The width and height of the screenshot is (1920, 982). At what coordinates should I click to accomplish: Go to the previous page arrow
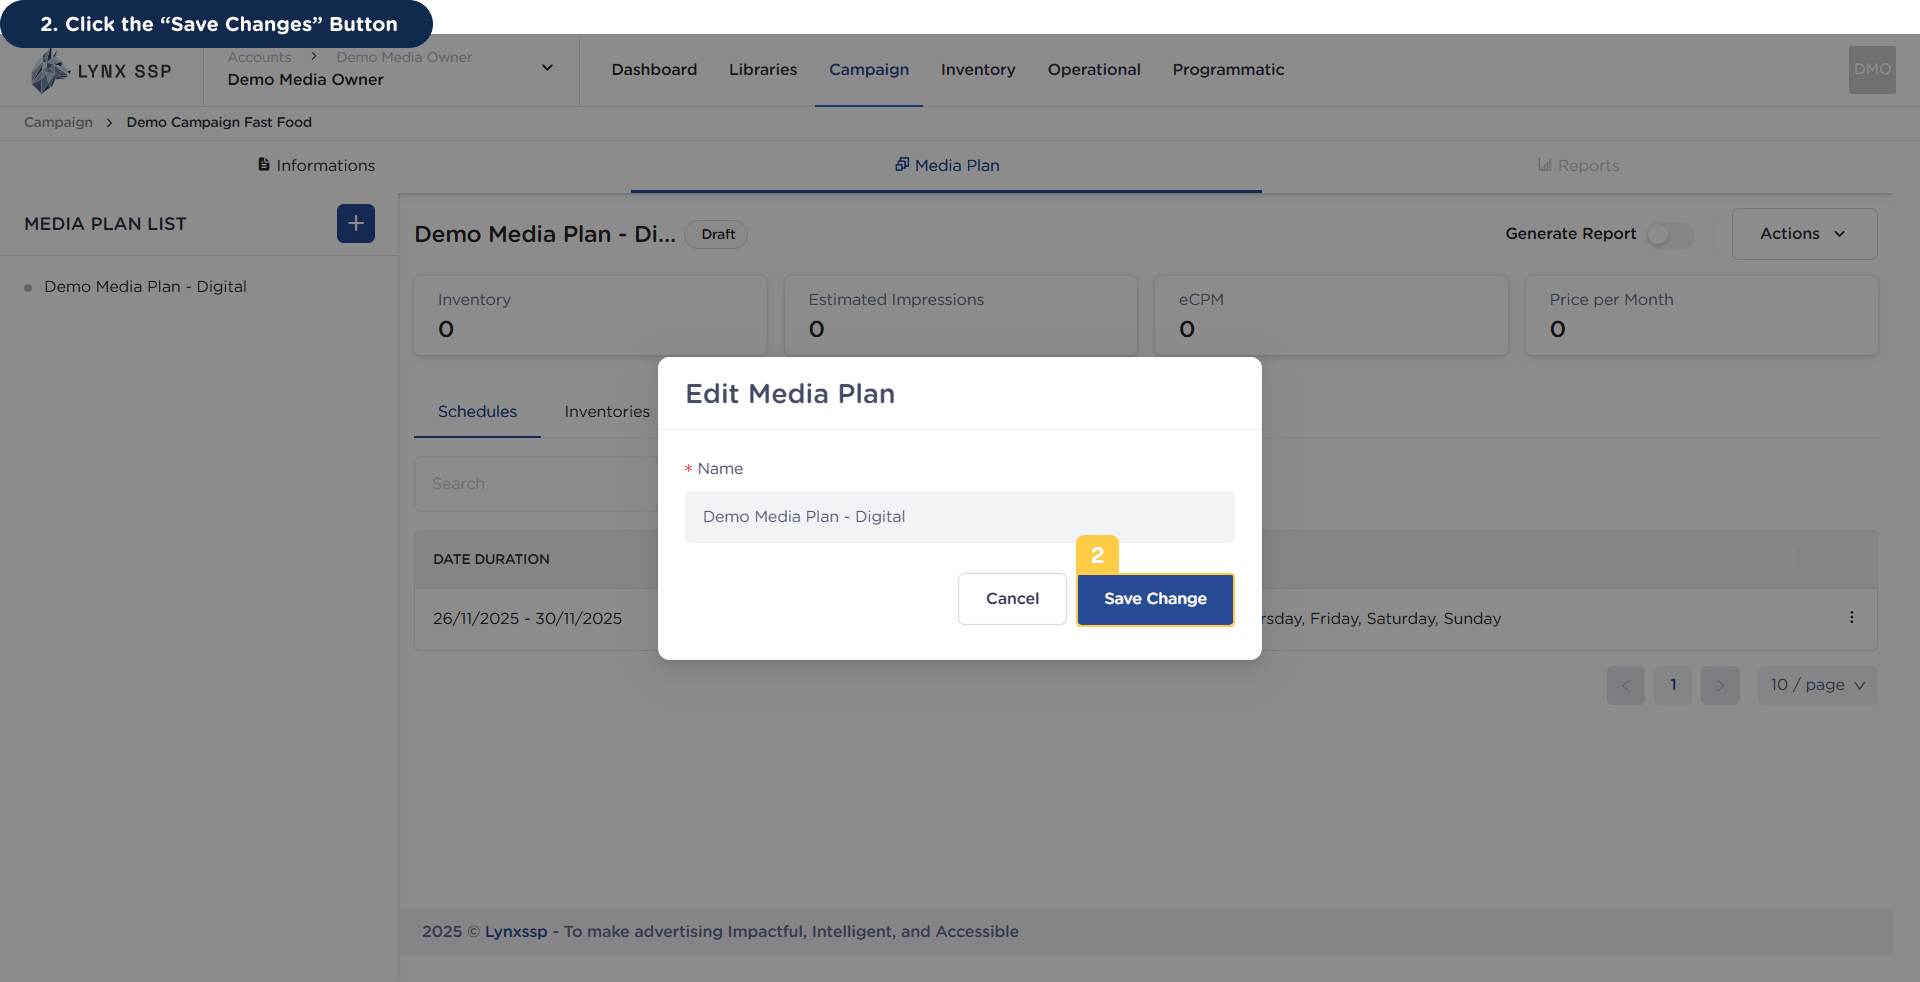1625,686
